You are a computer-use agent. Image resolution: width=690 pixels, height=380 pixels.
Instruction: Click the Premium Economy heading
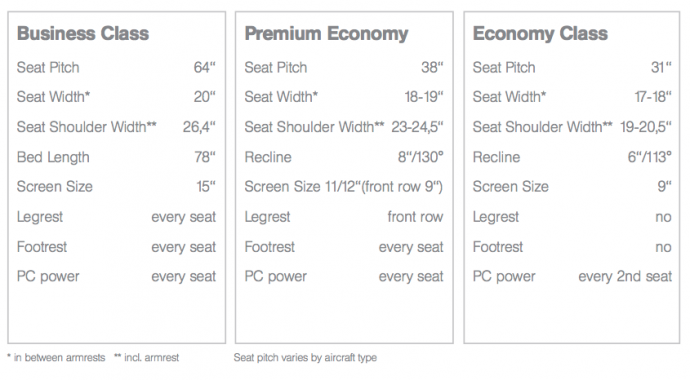coord(326,34)
